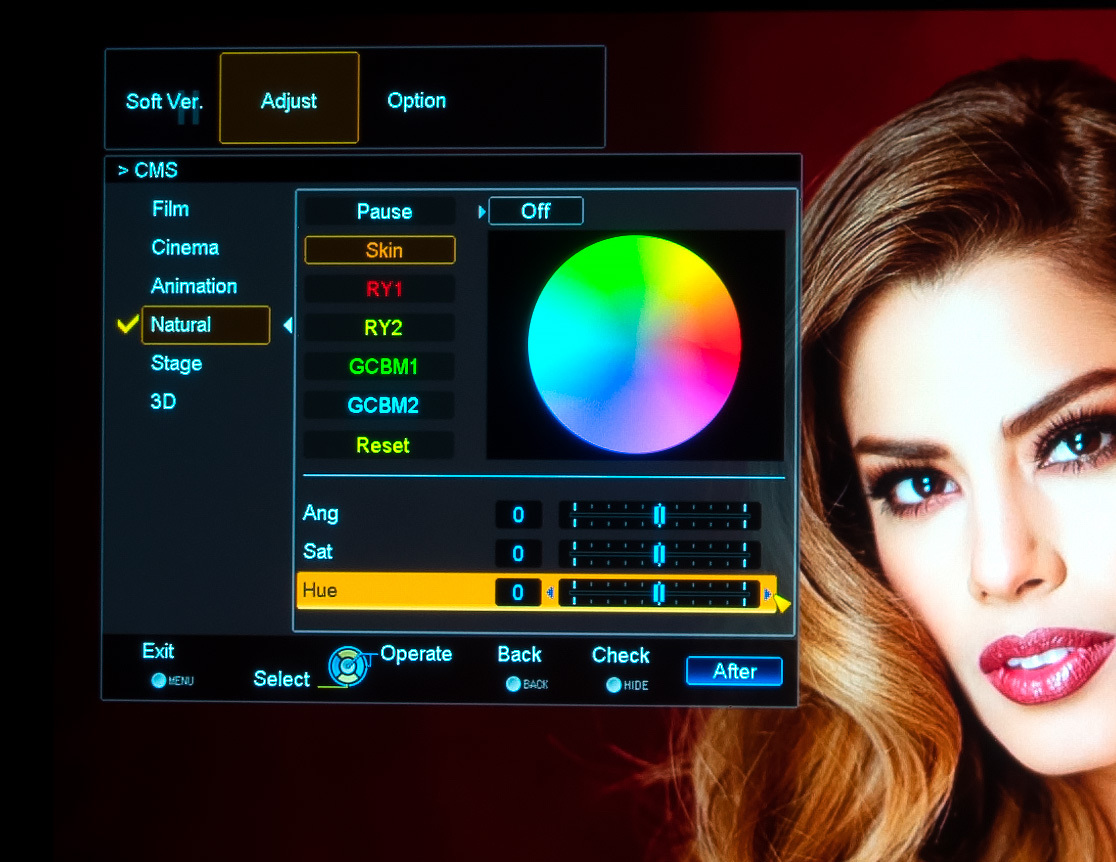This screenshot has width=1116, height=862.
Task: Choose the Cinema picture mode
Action: click(x=185, y=247)
